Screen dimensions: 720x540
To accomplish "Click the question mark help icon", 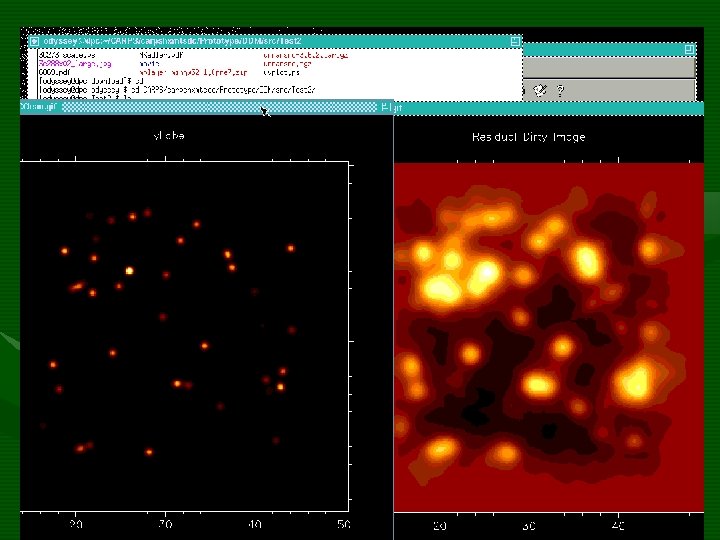I will click(x=560, y=90).
